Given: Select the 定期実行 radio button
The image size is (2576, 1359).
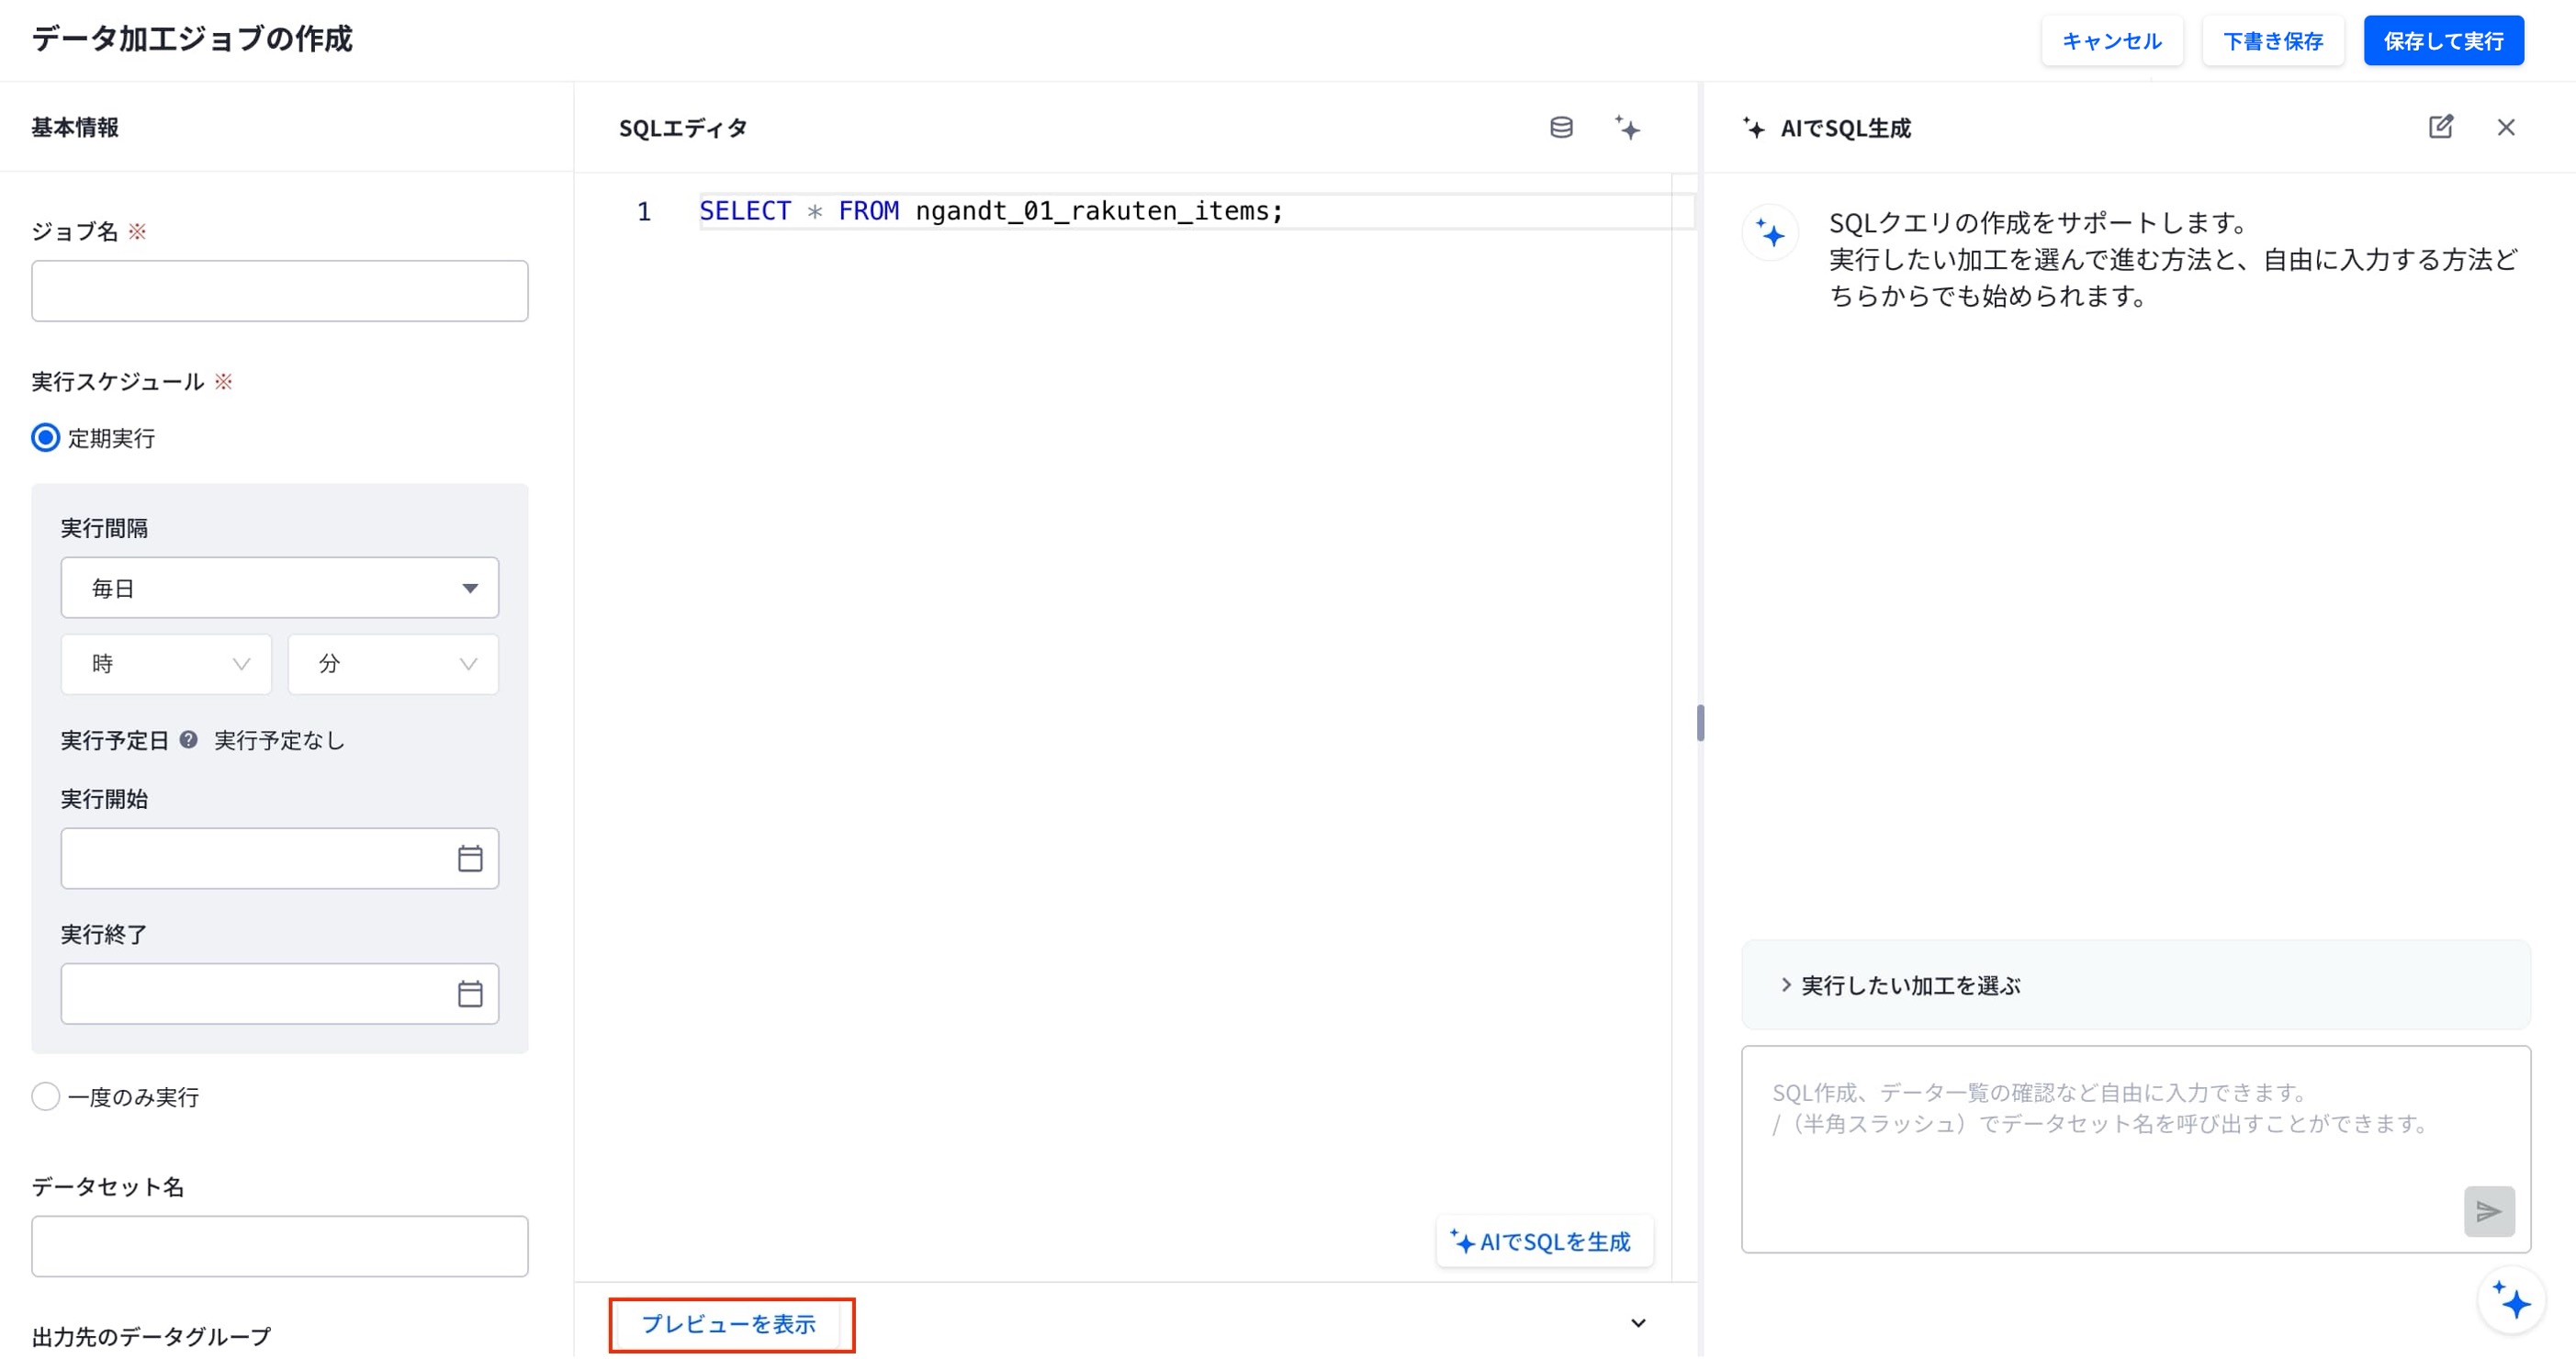Looking at the screenshot, I should click(45, 438).
